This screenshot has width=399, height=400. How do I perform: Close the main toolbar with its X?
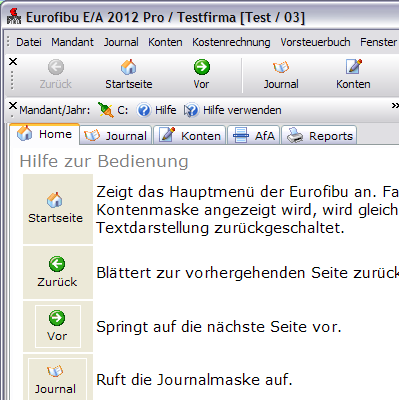[x=13, y=62]
